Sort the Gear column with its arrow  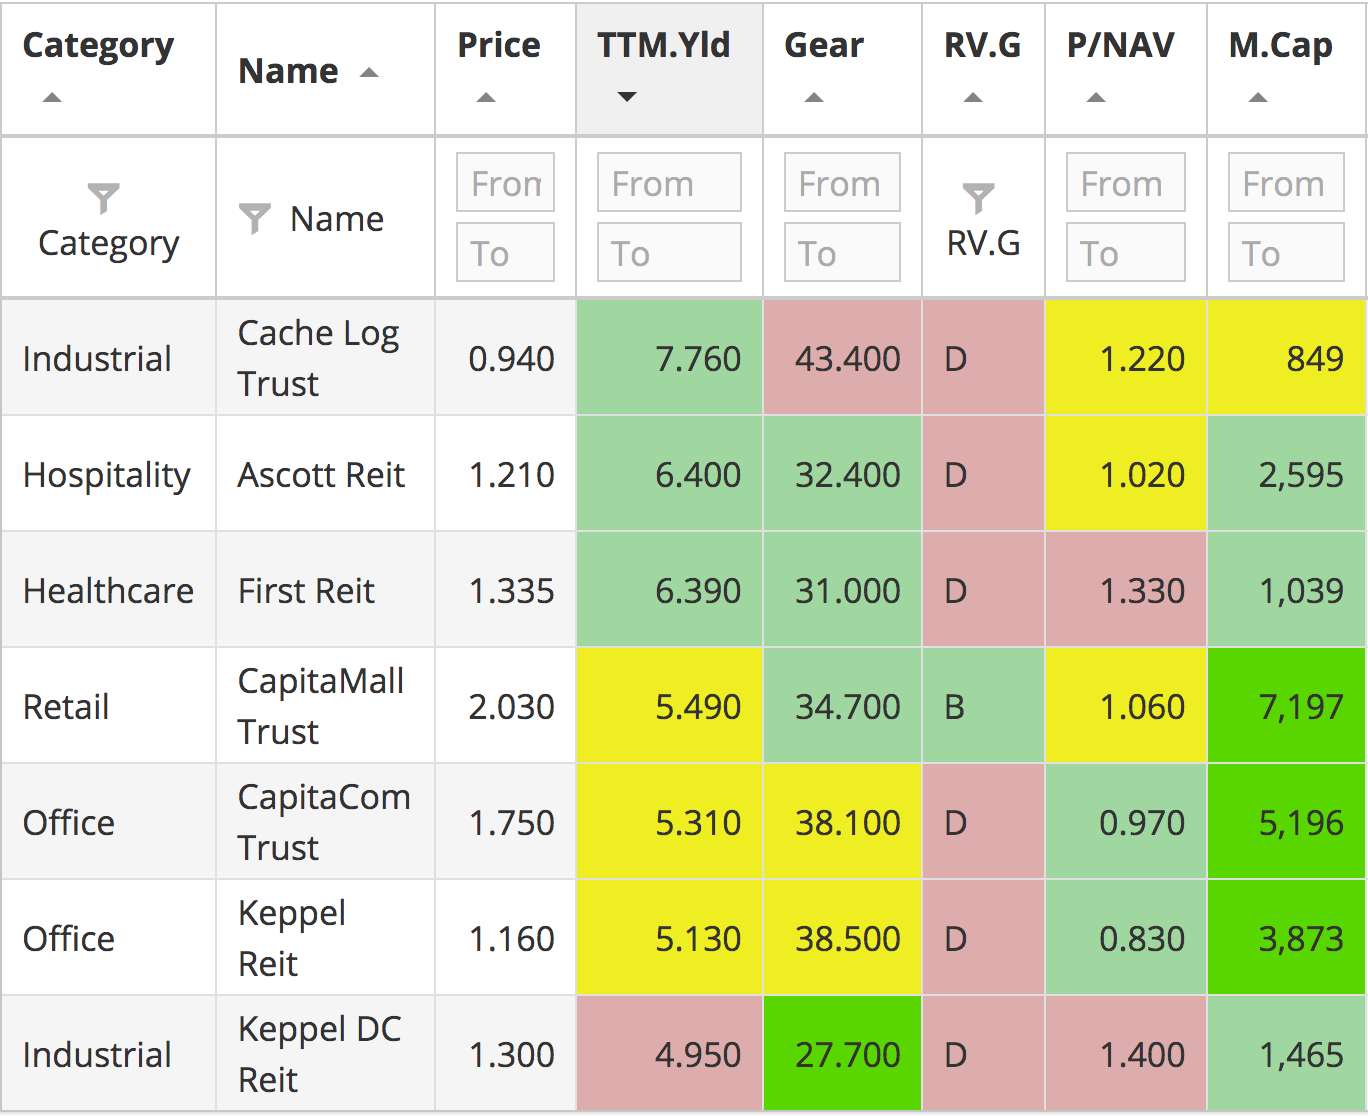tap(814, 98)
